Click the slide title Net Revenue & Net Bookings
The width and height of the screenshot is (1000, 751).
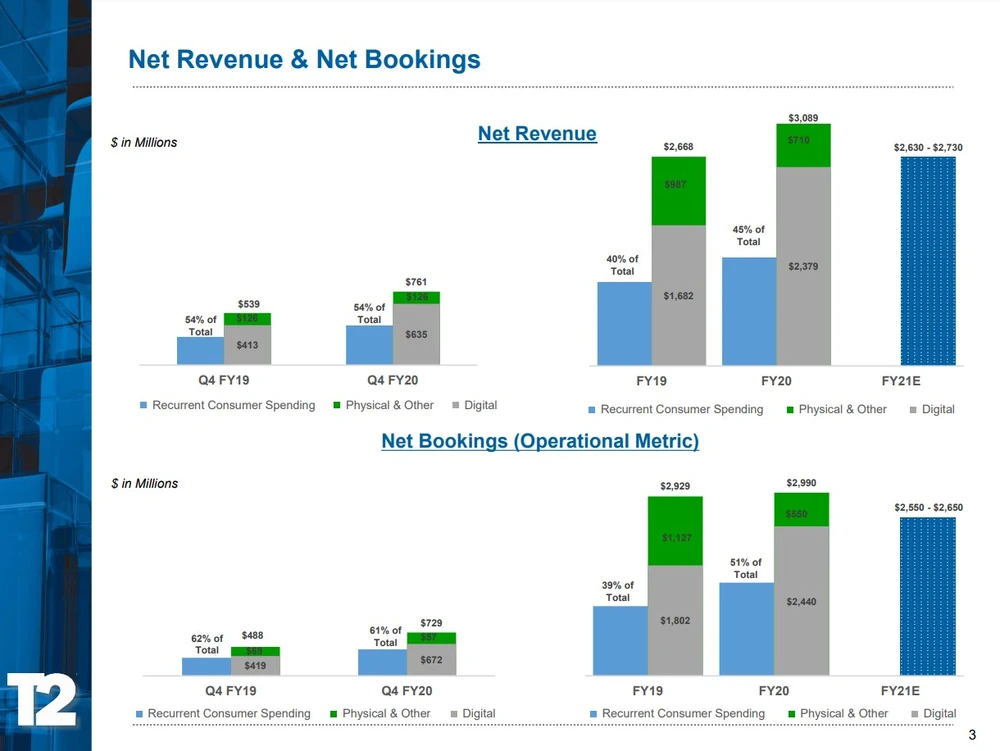(x=304, y=60)
